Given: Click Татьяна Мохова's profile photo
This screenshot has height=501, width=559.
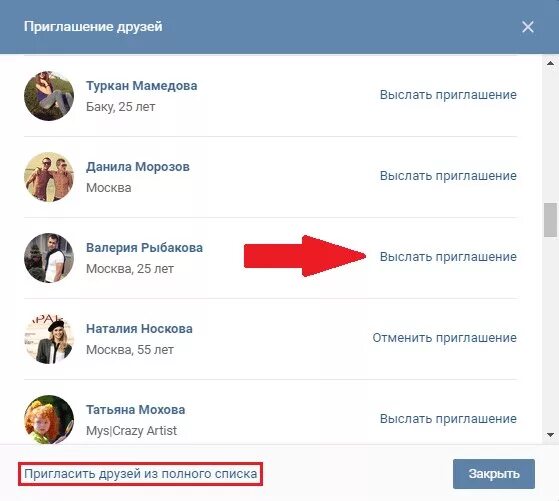Looking at the screenshot, I should [x=49, y=419].
